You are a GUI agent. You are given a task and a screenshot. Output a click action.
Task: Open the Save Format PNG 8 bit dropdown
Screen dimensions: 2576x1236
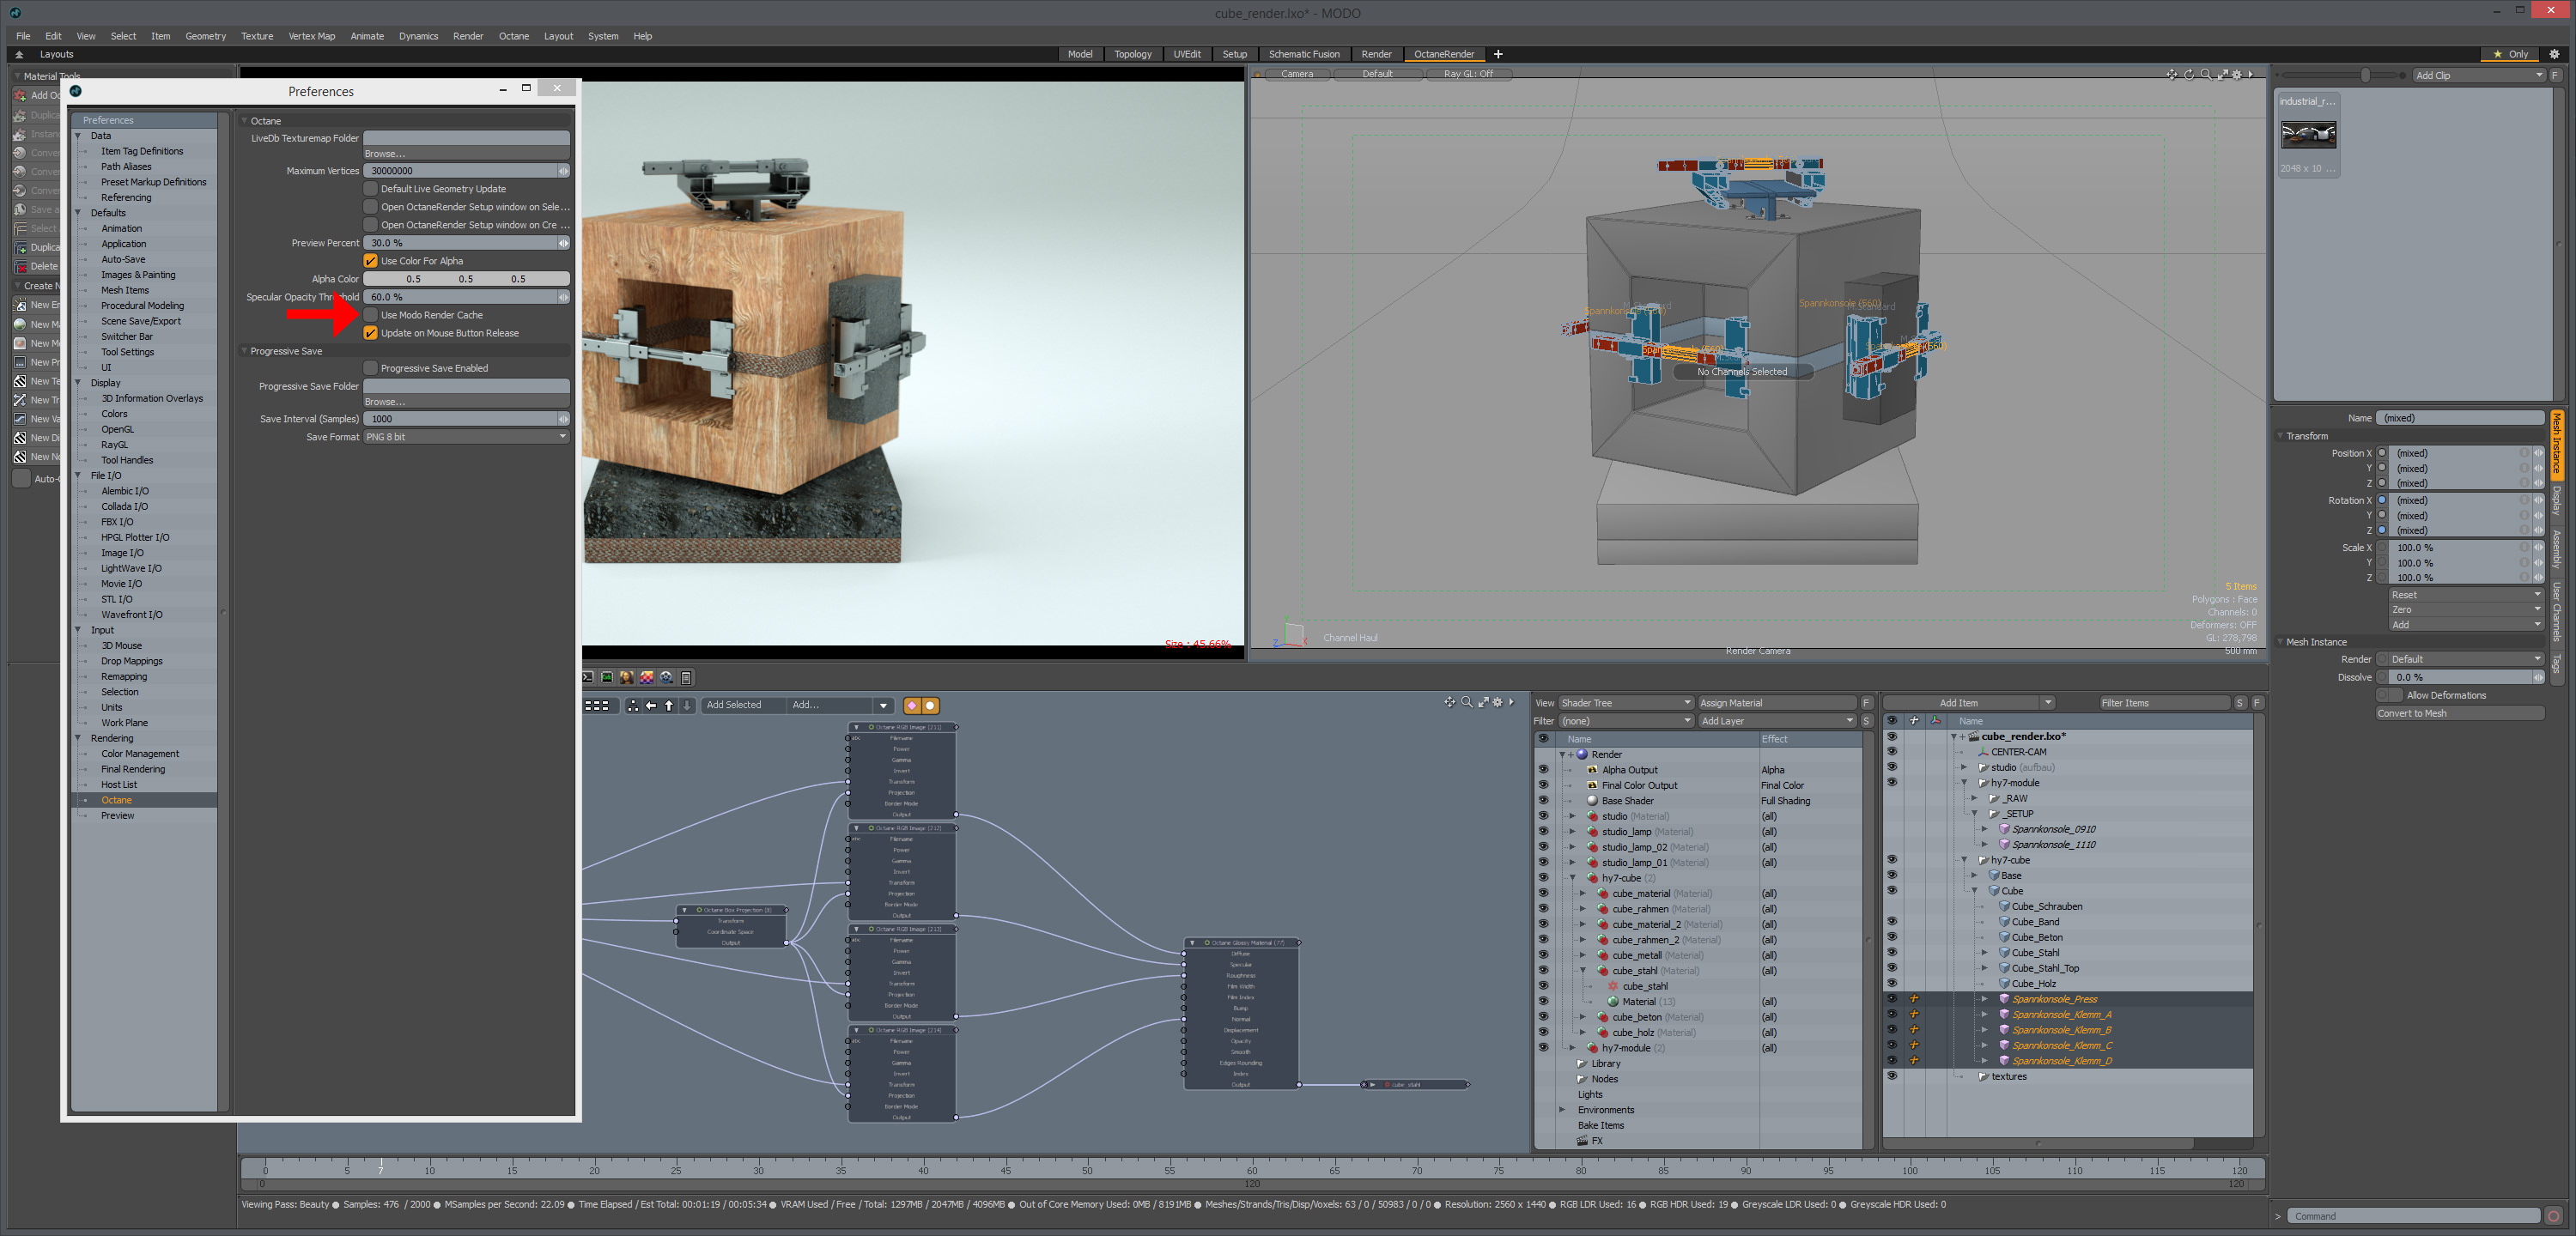click(466, 437)
